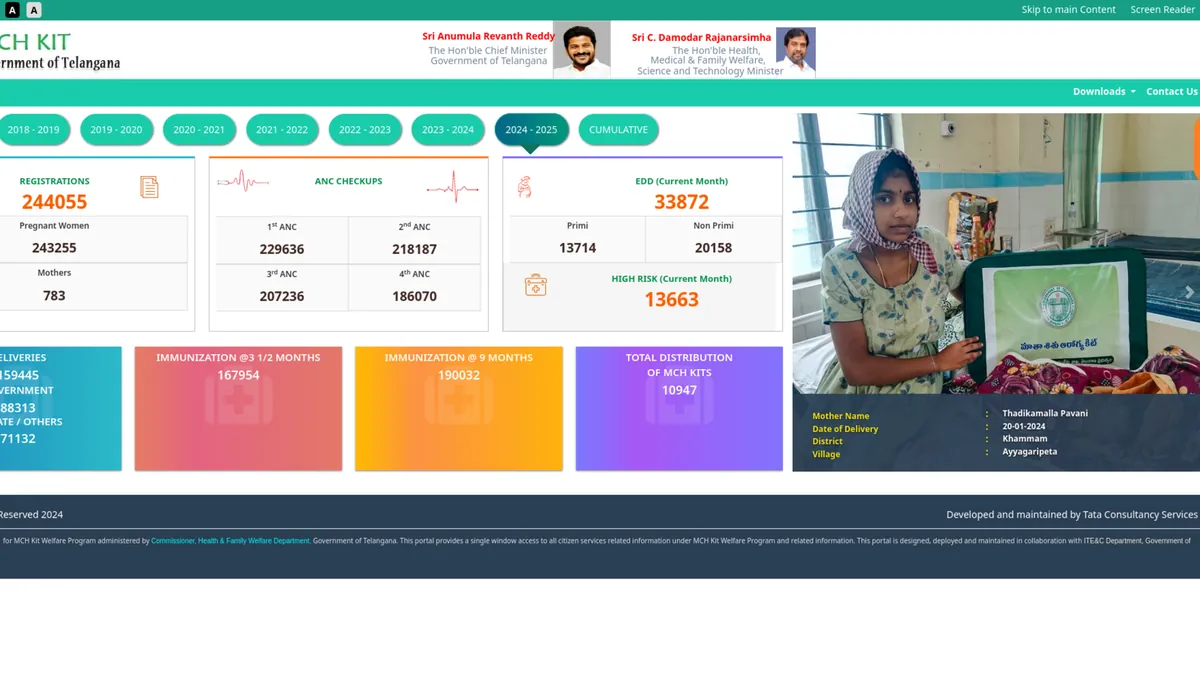This screenshot has width=1200, height=675.
Task: Select the 2020 - 2021 year tab
Action: [199, 130]
